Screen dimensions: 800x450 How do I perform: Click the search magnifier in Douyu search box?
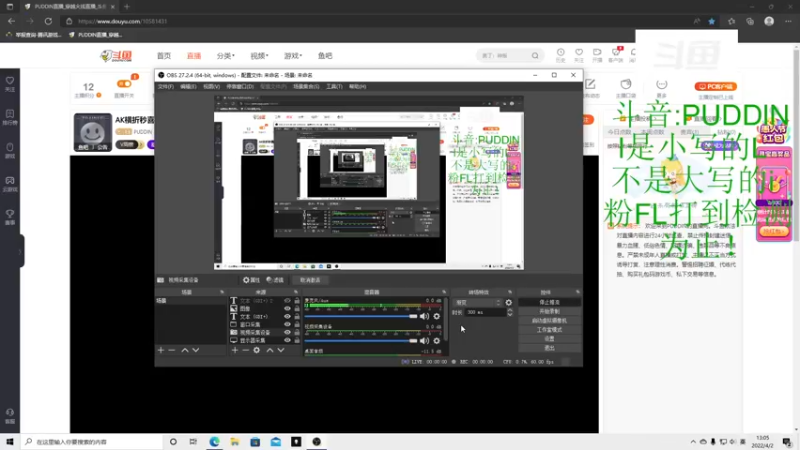tap(535, 56)
